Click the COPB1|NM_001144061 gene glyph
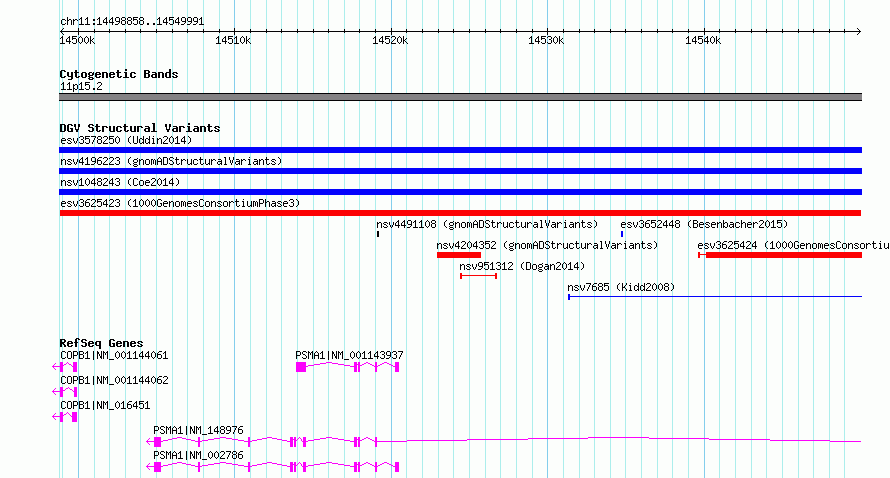This screenshot has height=478, width=890. [65, 367]
